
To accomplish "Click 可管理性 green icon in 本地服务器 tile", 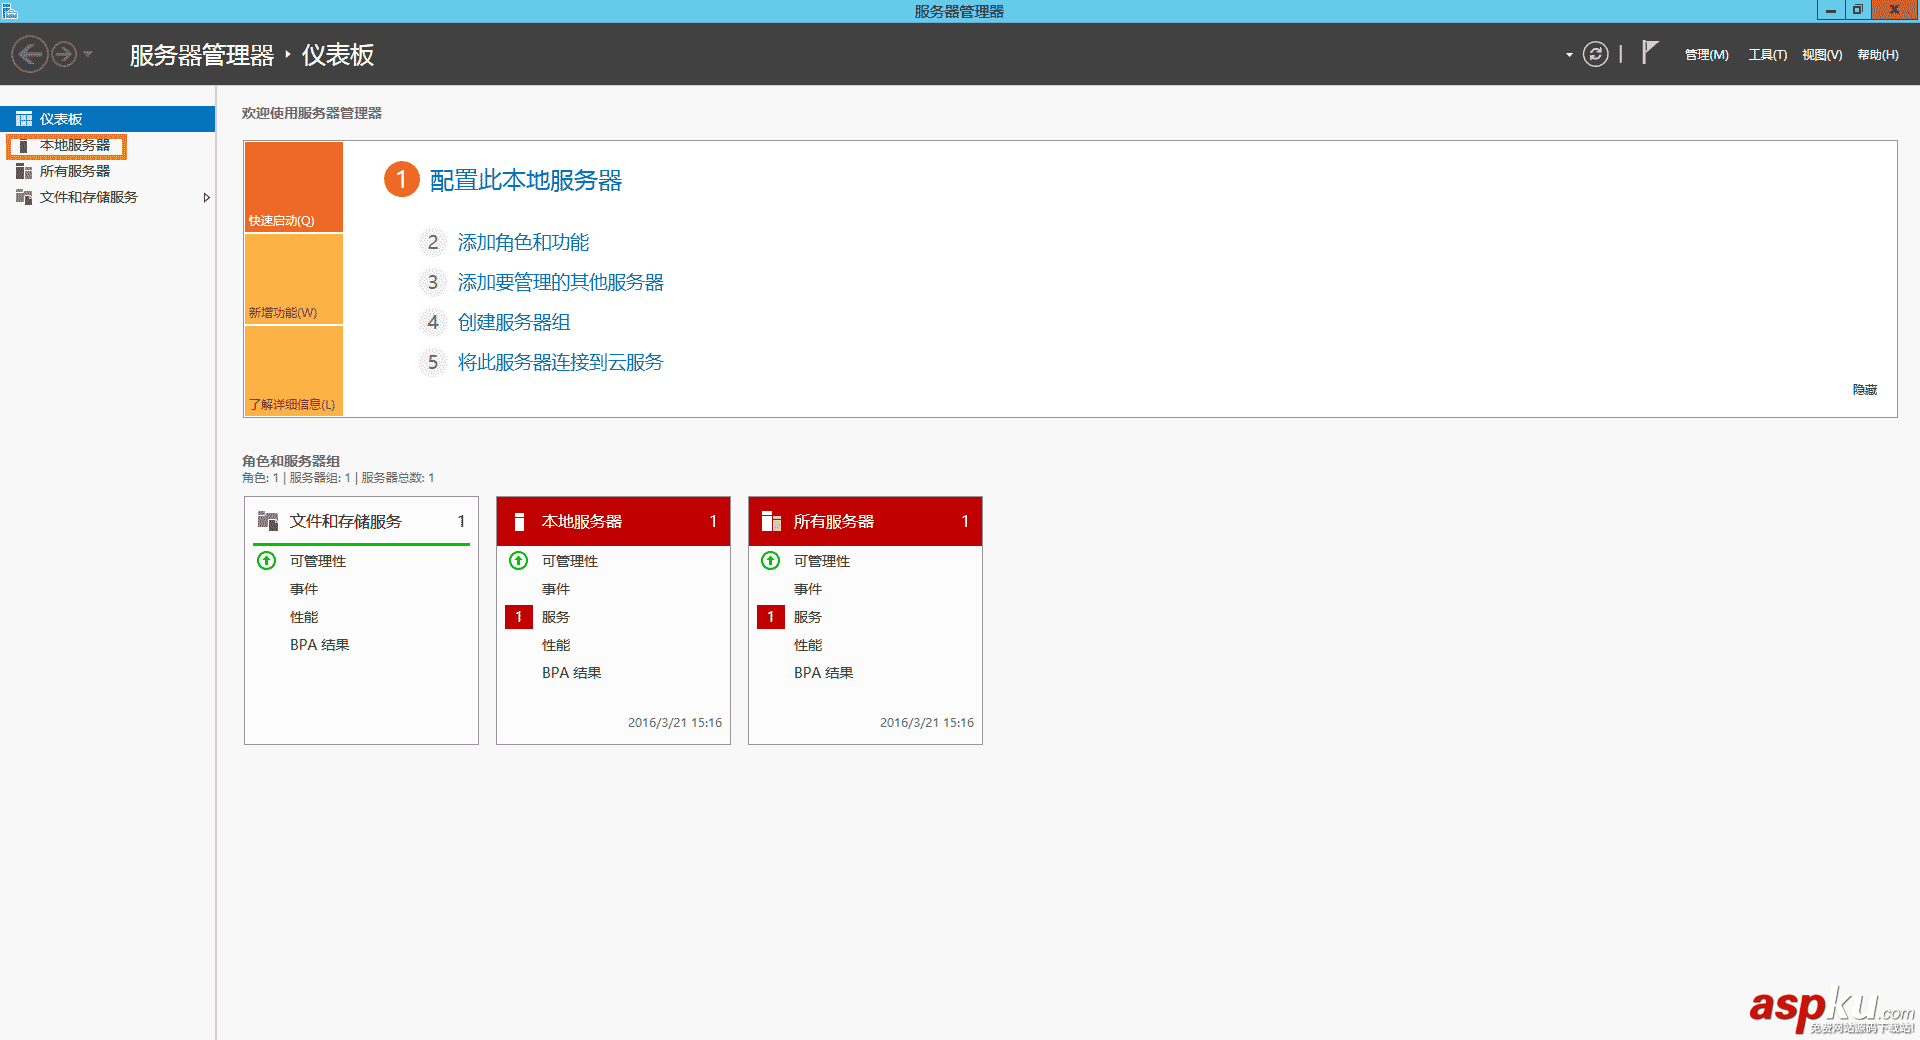I will point(519,561).
